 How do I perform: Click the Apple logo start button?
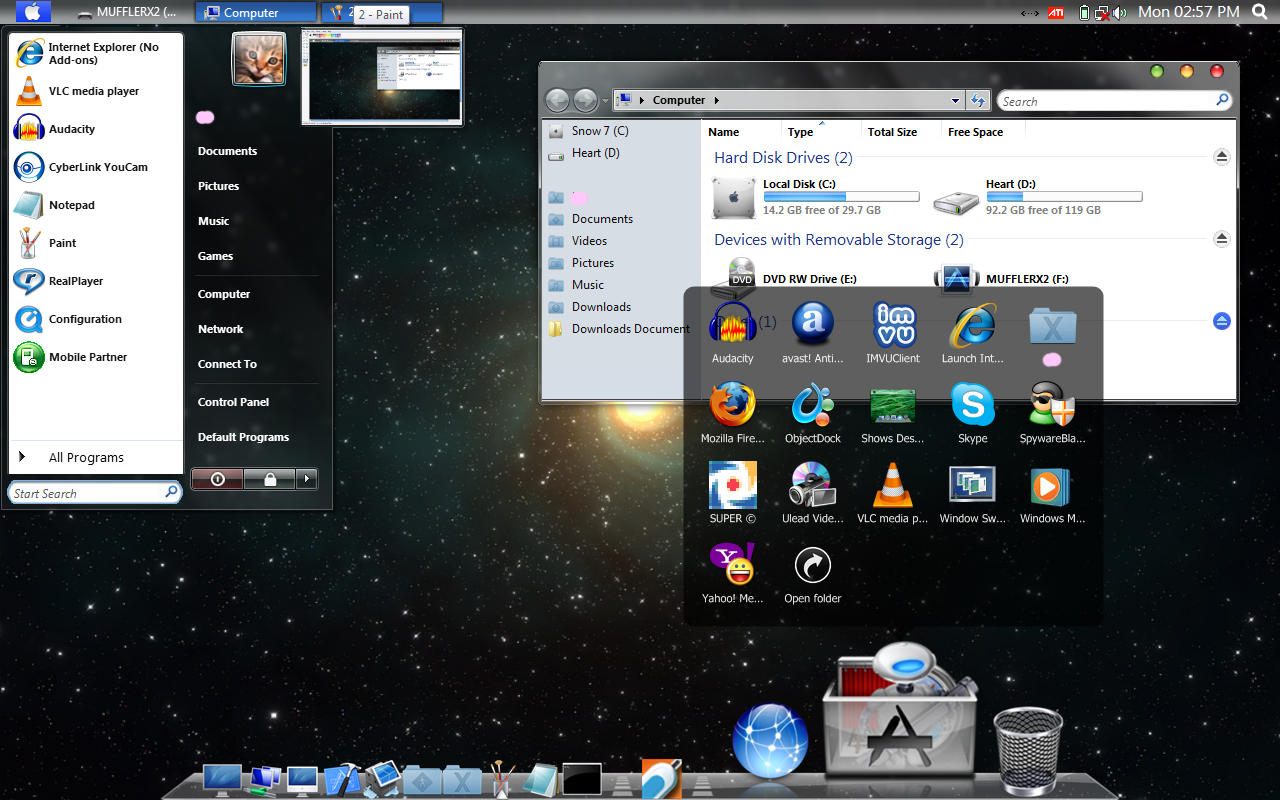(x=33, y=12)
